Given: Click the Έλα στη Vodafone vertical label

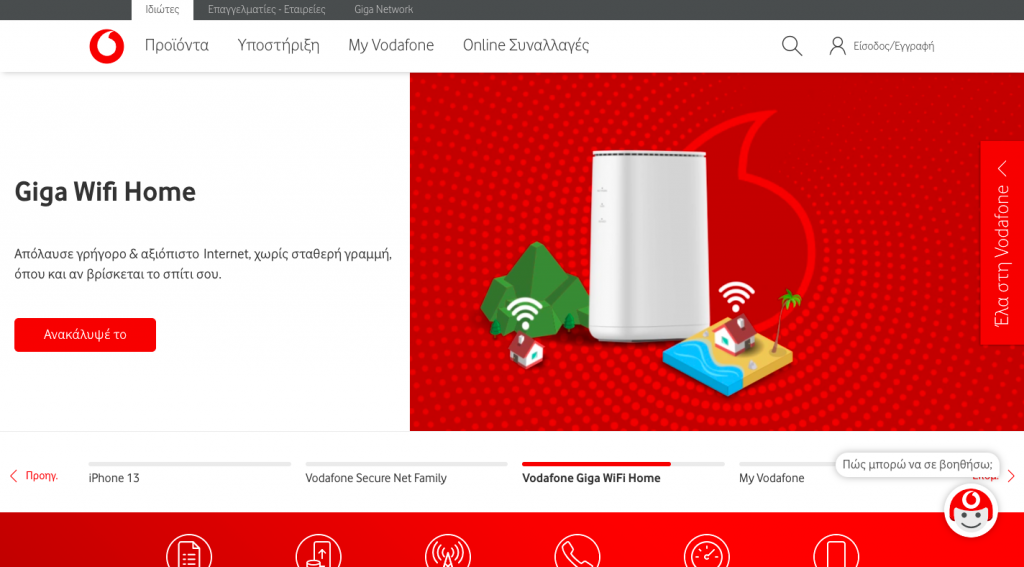Looking at the screenshot, I should pos(1002,255).
